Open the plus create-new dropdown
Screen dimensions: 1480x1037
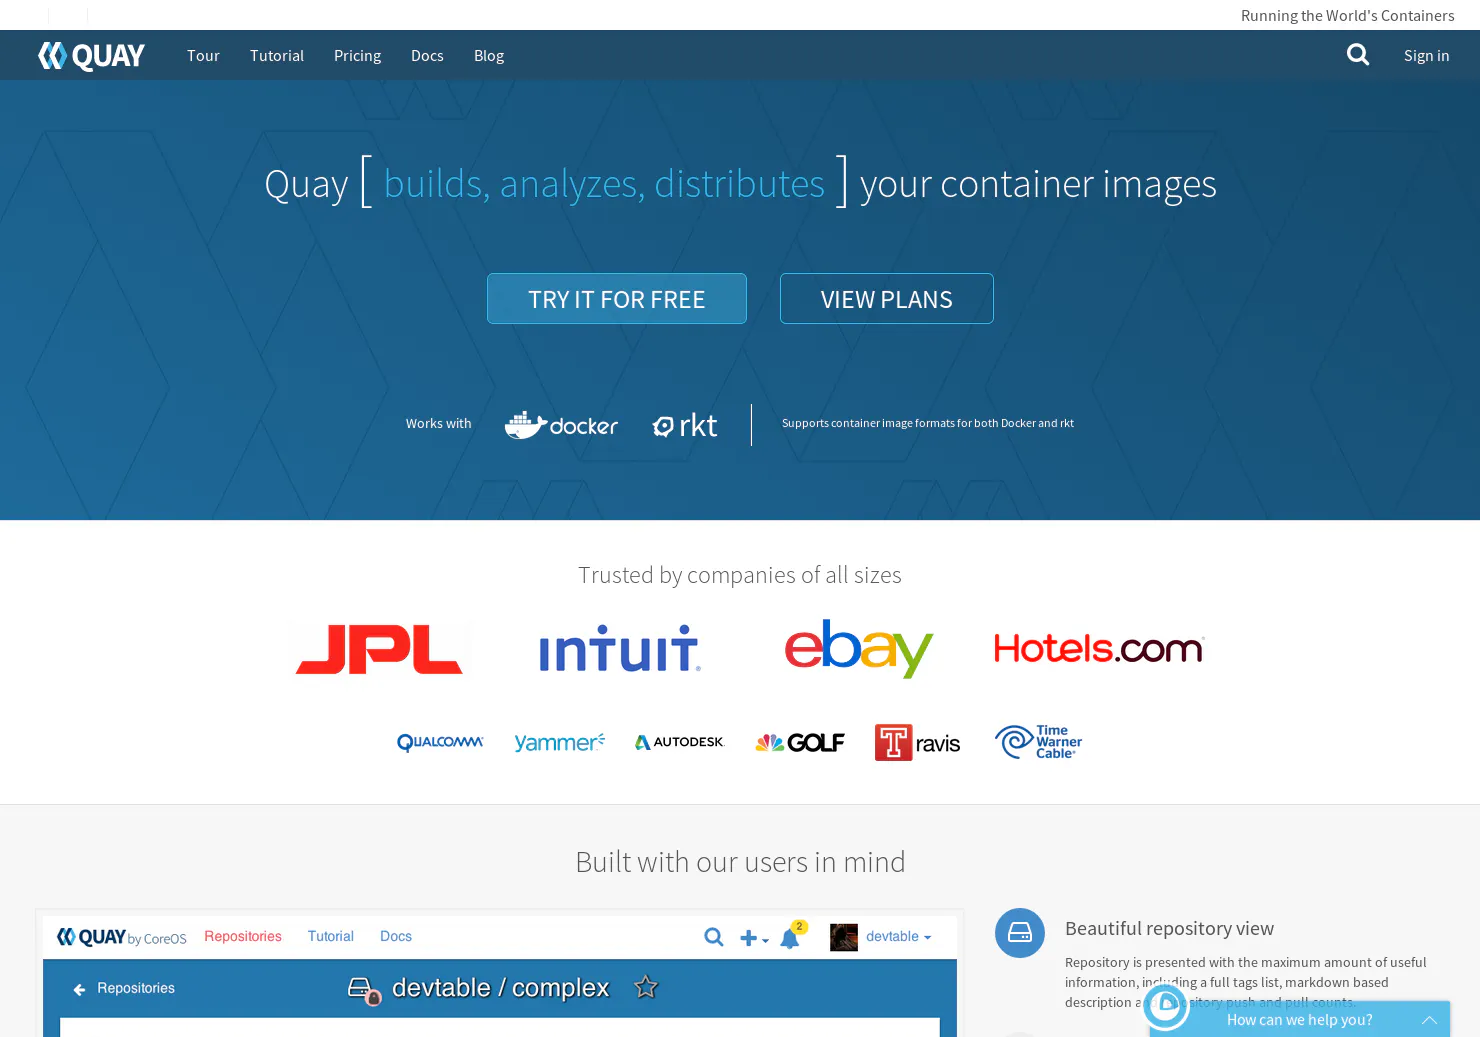[x=754, y=938]
